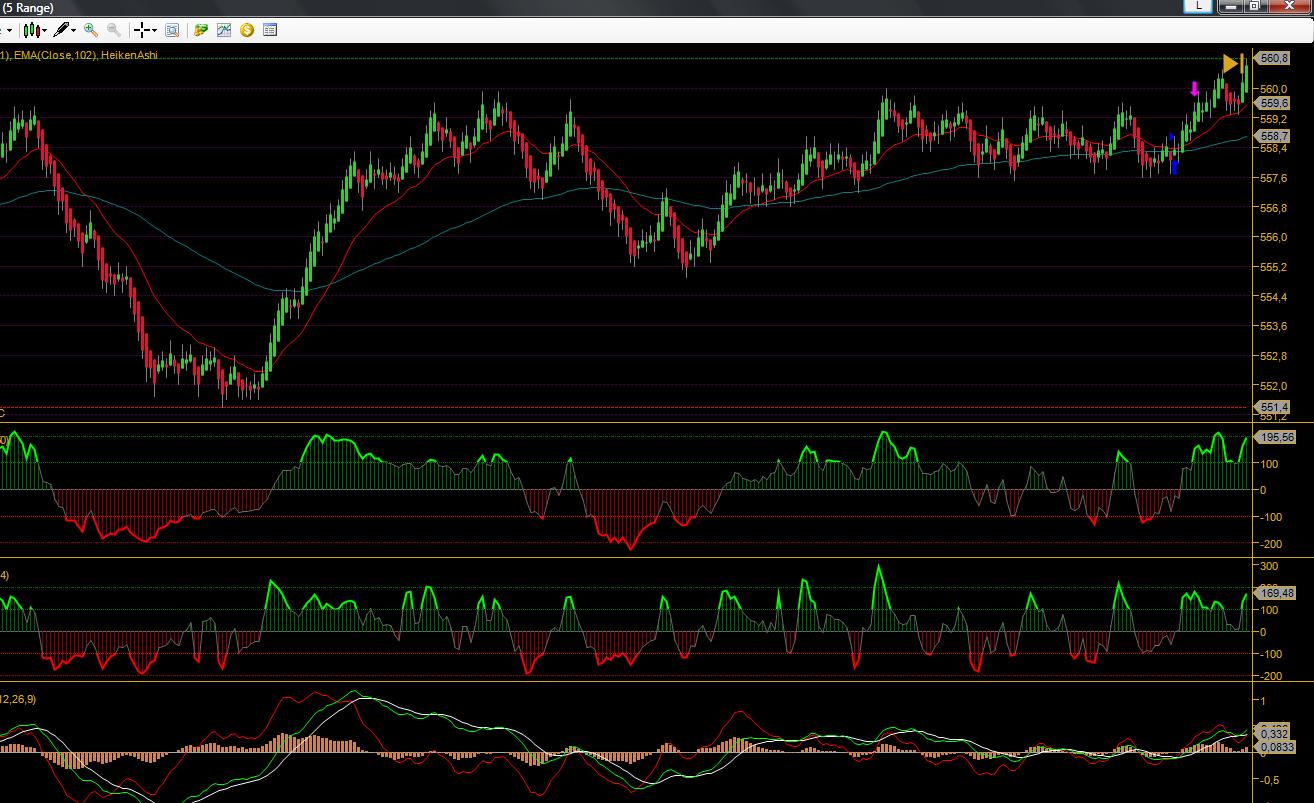1314x803 pixels.
Task: Open the Indicators dialog icon
Action: pos(224,30)
